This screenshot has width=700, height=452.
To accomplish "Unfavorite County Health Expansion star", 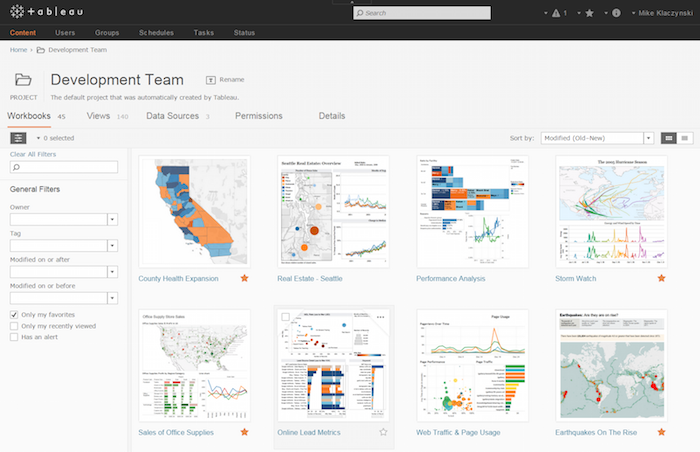I will (x=244, y=278).
